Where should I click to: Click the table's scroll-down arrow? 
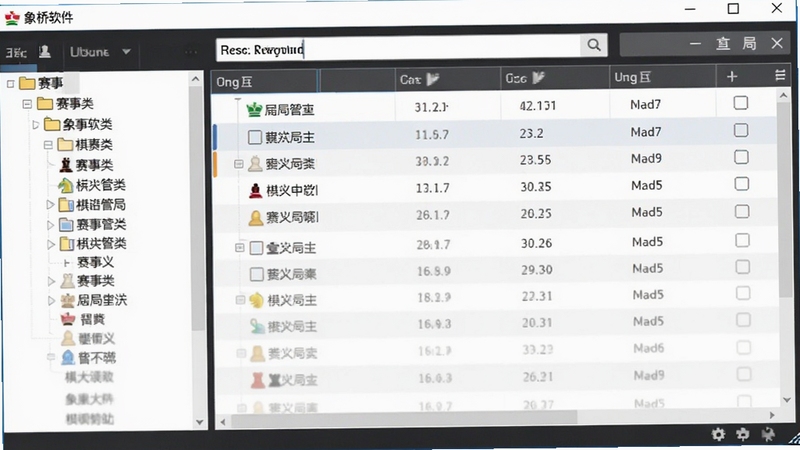point(786,401)
